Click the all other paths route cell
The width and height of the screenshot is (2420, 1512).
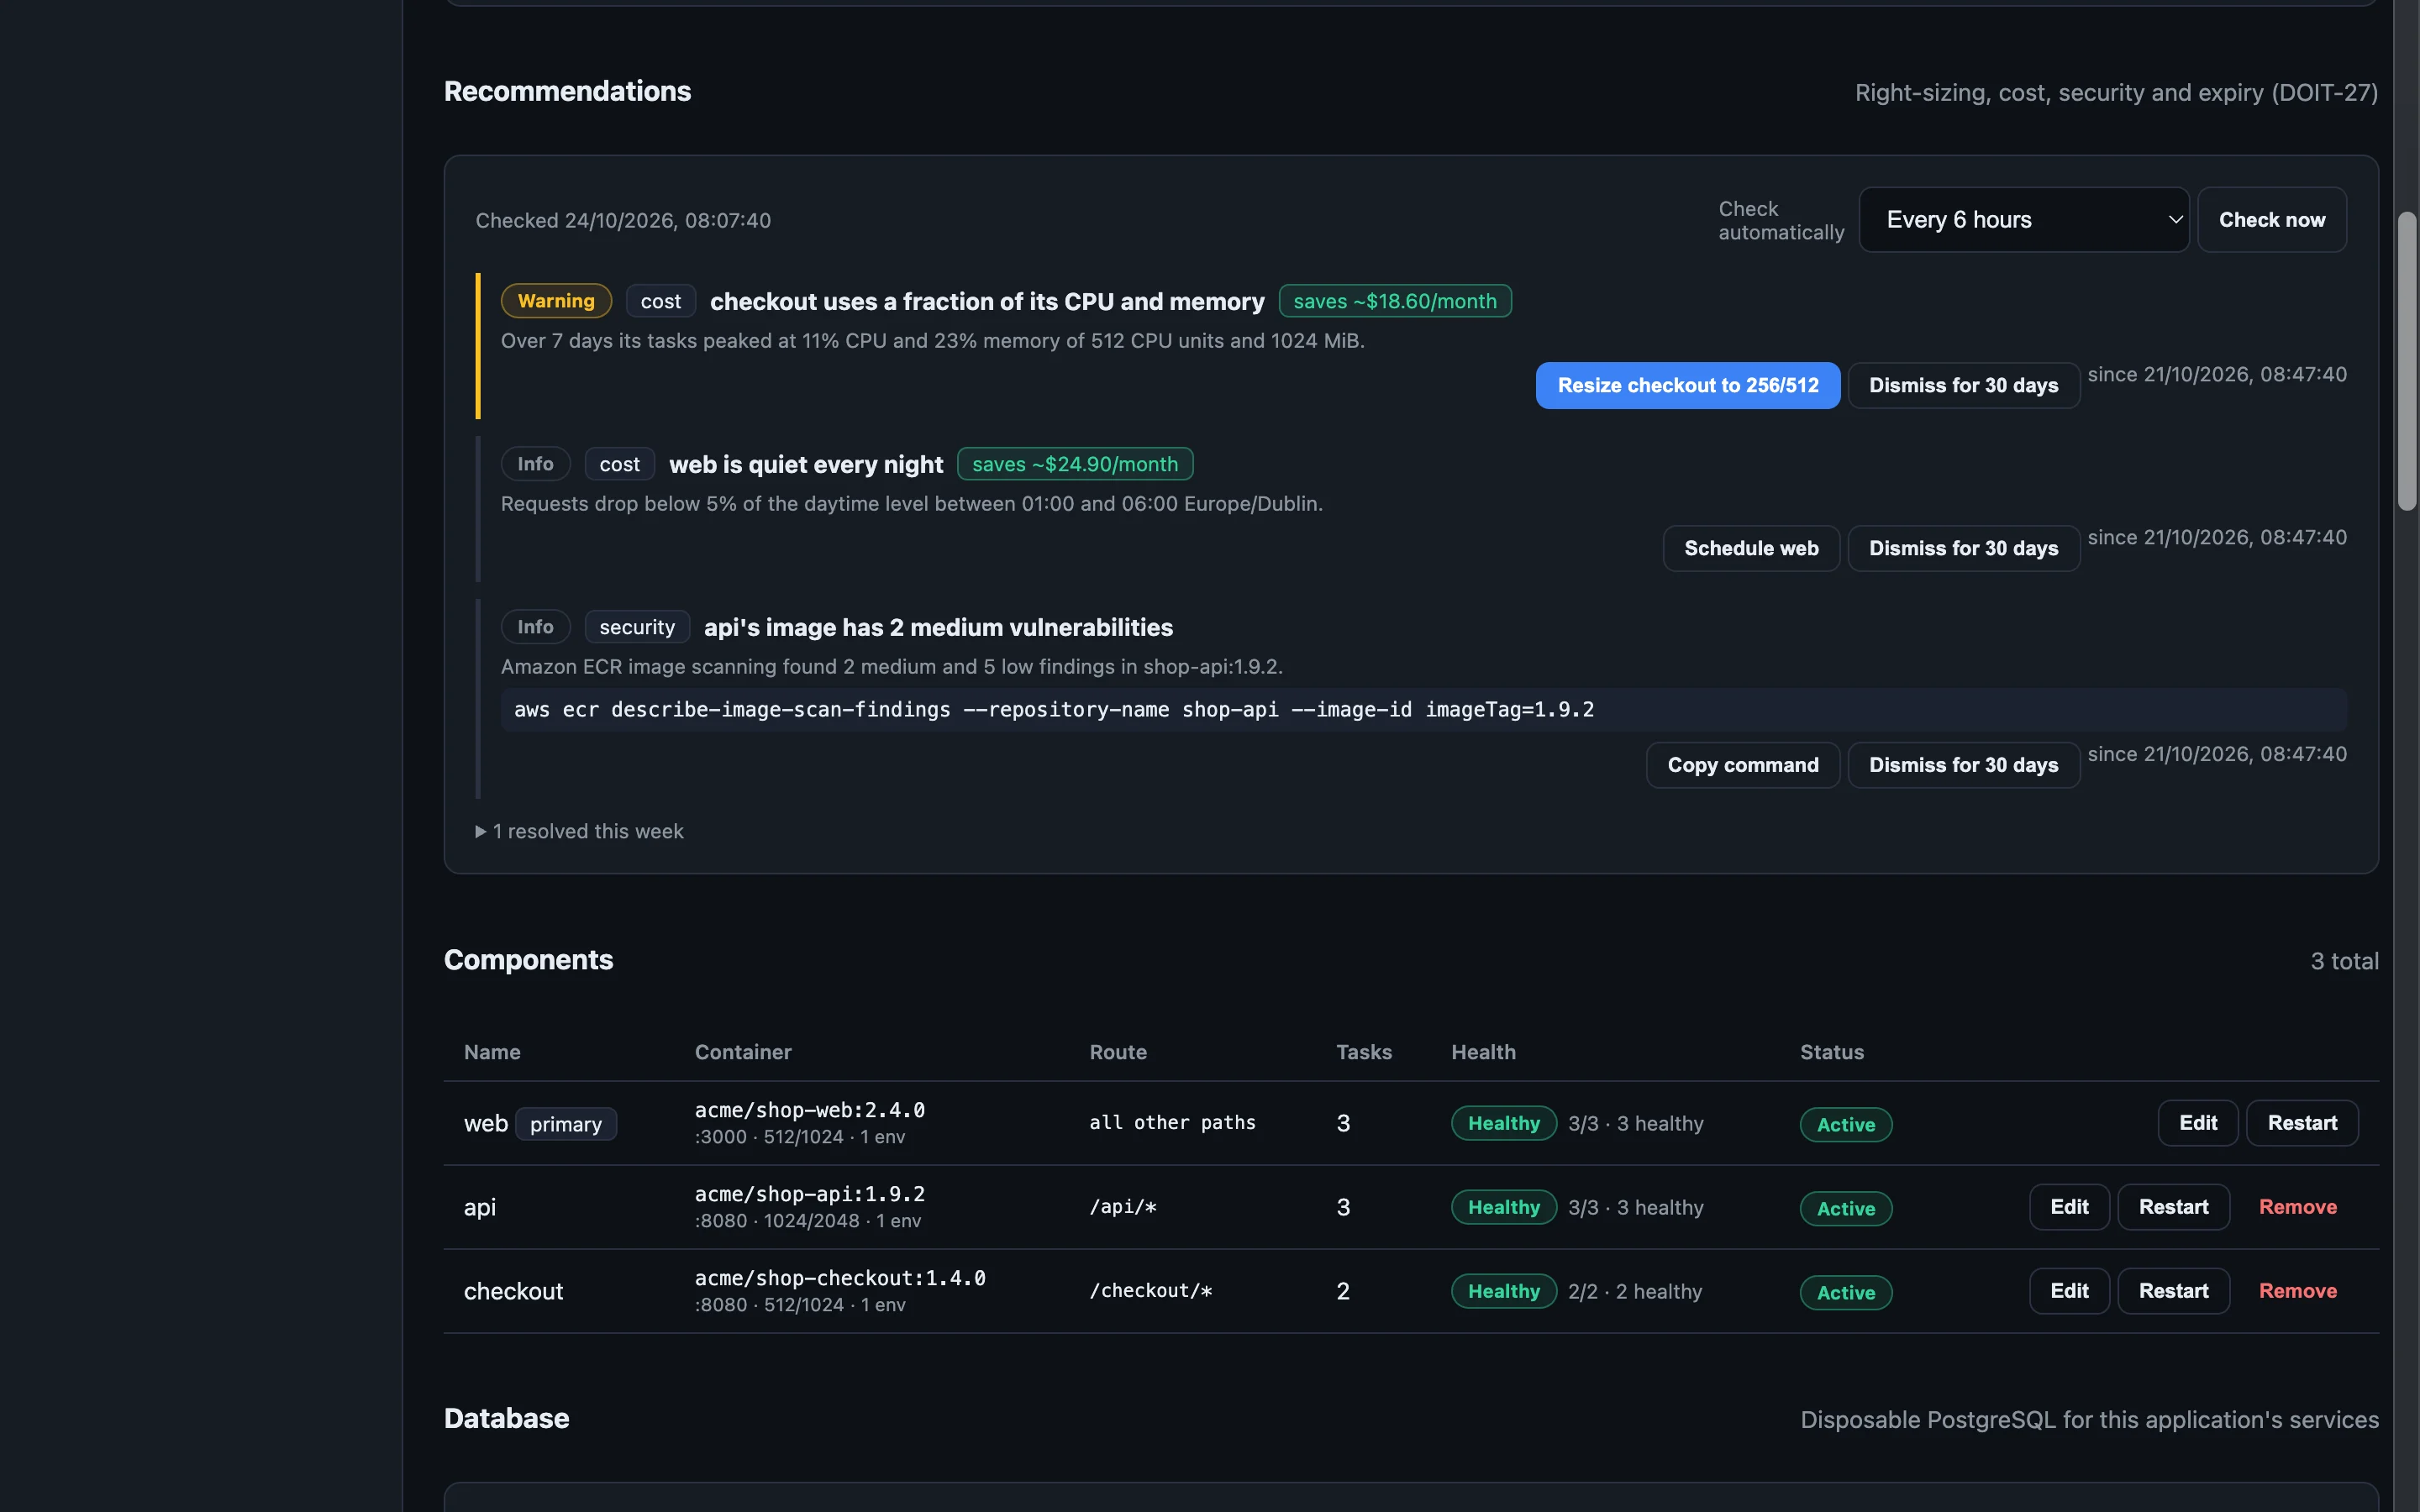click(x=1172, y=1123)
